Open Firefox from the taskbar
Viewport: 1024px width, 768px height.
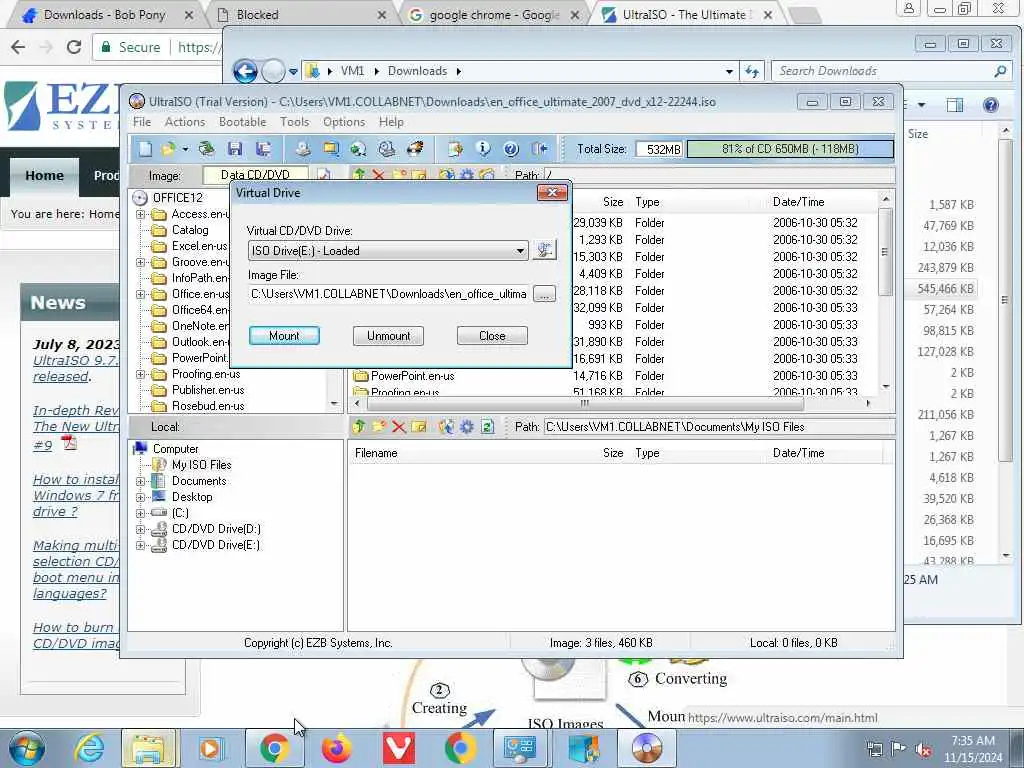pos(337,748)
